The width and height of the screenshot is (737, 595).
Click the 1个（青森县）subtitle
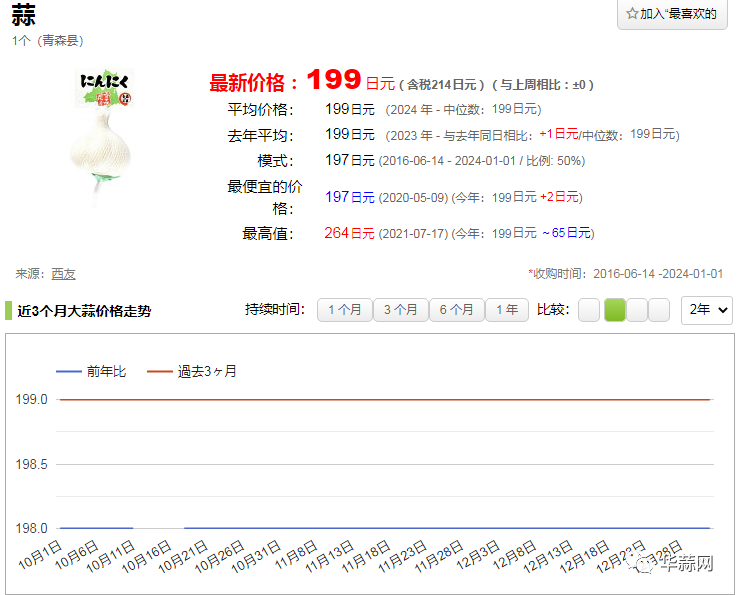(48, 41)
